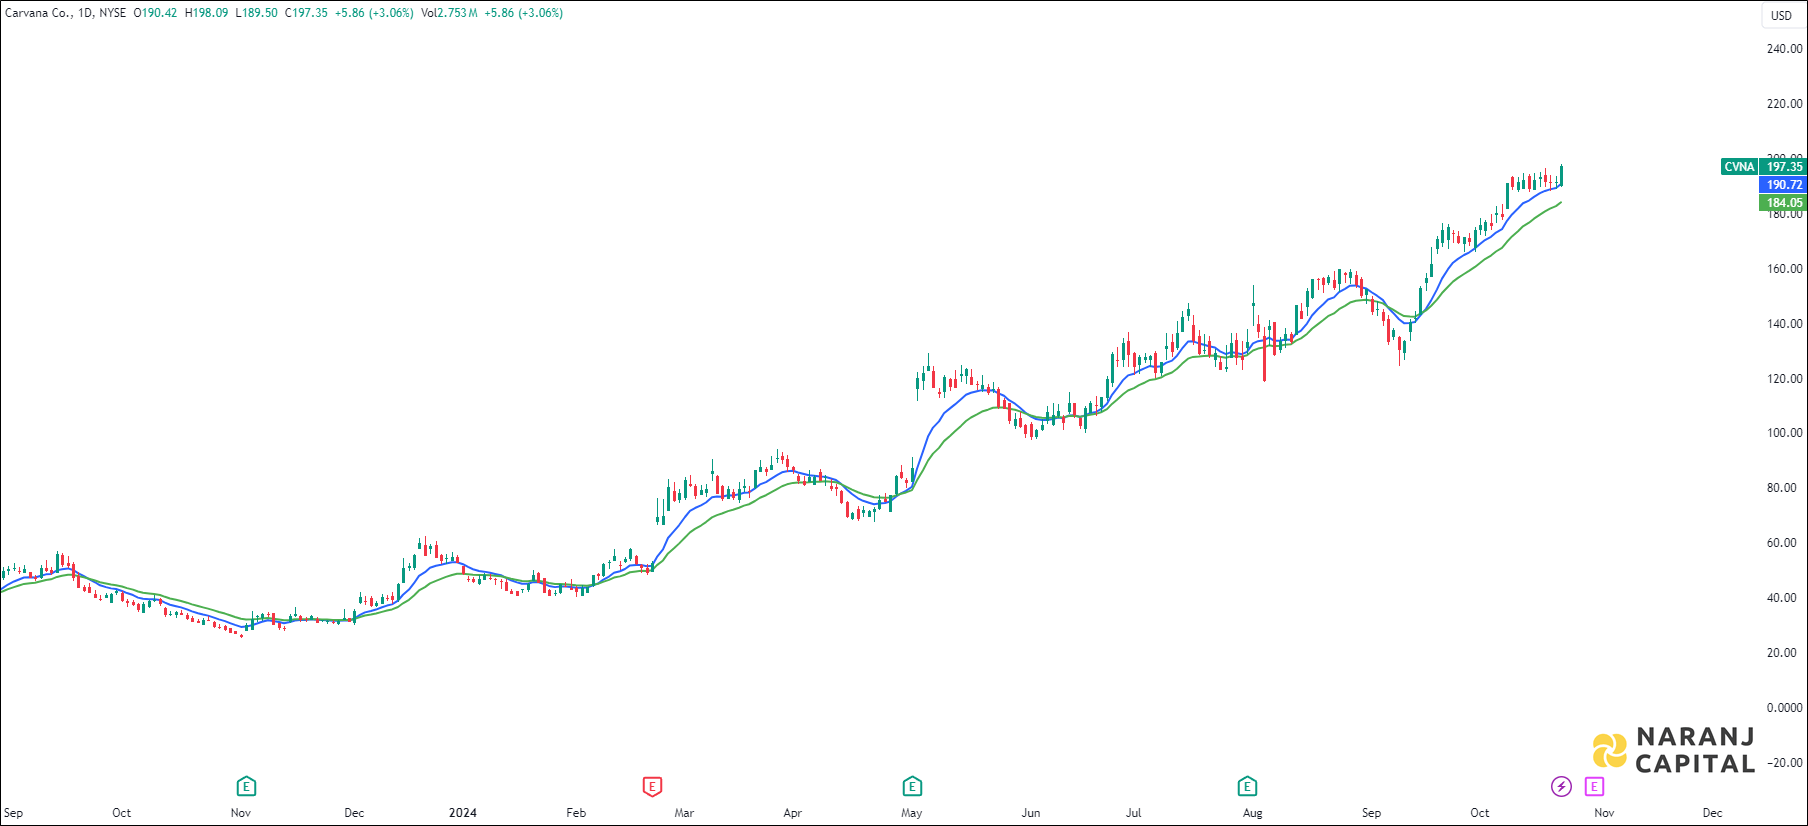Click the 240.00 level on price axis
The height and width of the screenshot is (826, 1808).
point(1784,49)
